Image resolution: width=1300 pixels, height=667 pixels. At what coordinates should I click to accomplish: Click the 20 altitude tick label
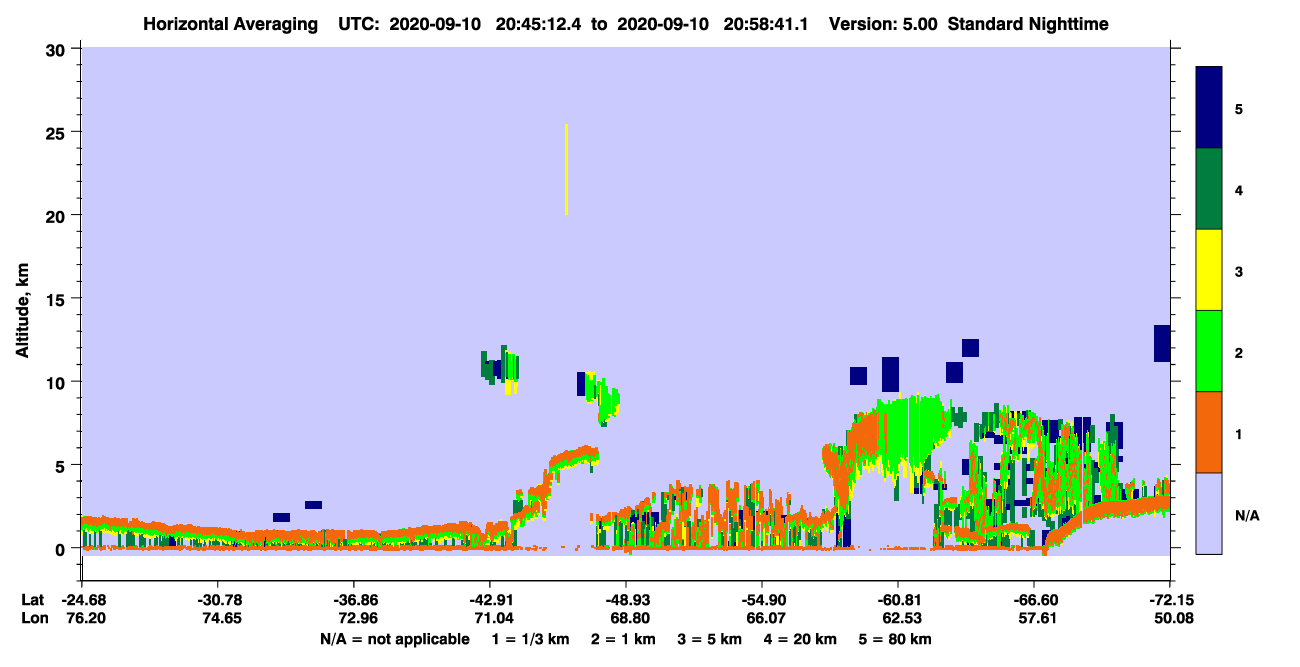[x=58, y=215]
